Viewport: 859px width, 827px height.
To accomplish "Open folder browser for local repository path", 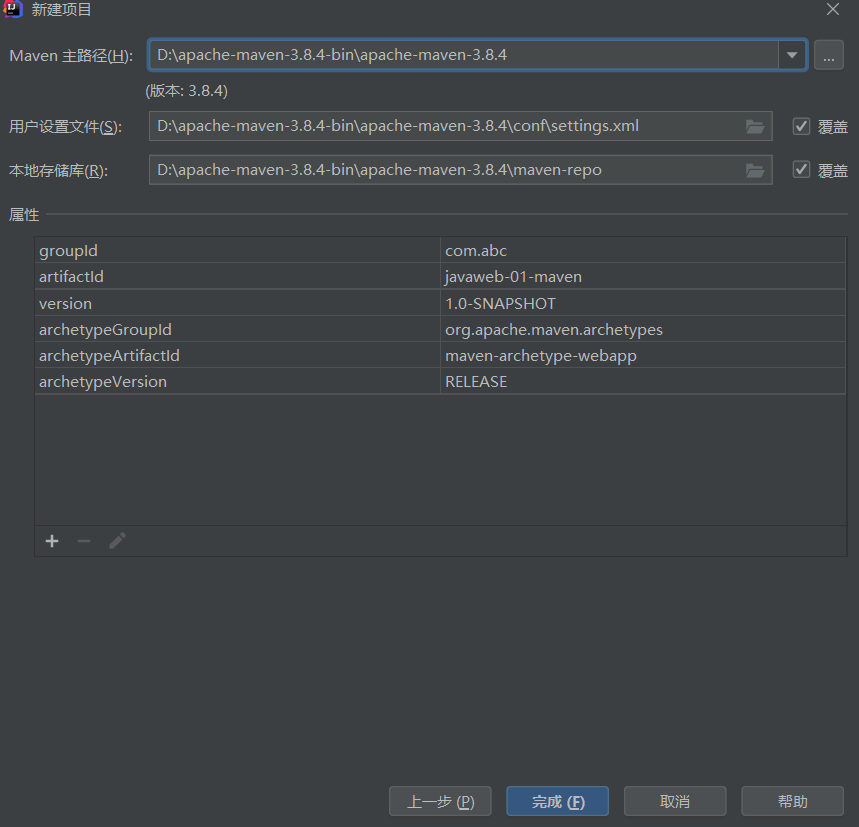I will coord(755,170).
